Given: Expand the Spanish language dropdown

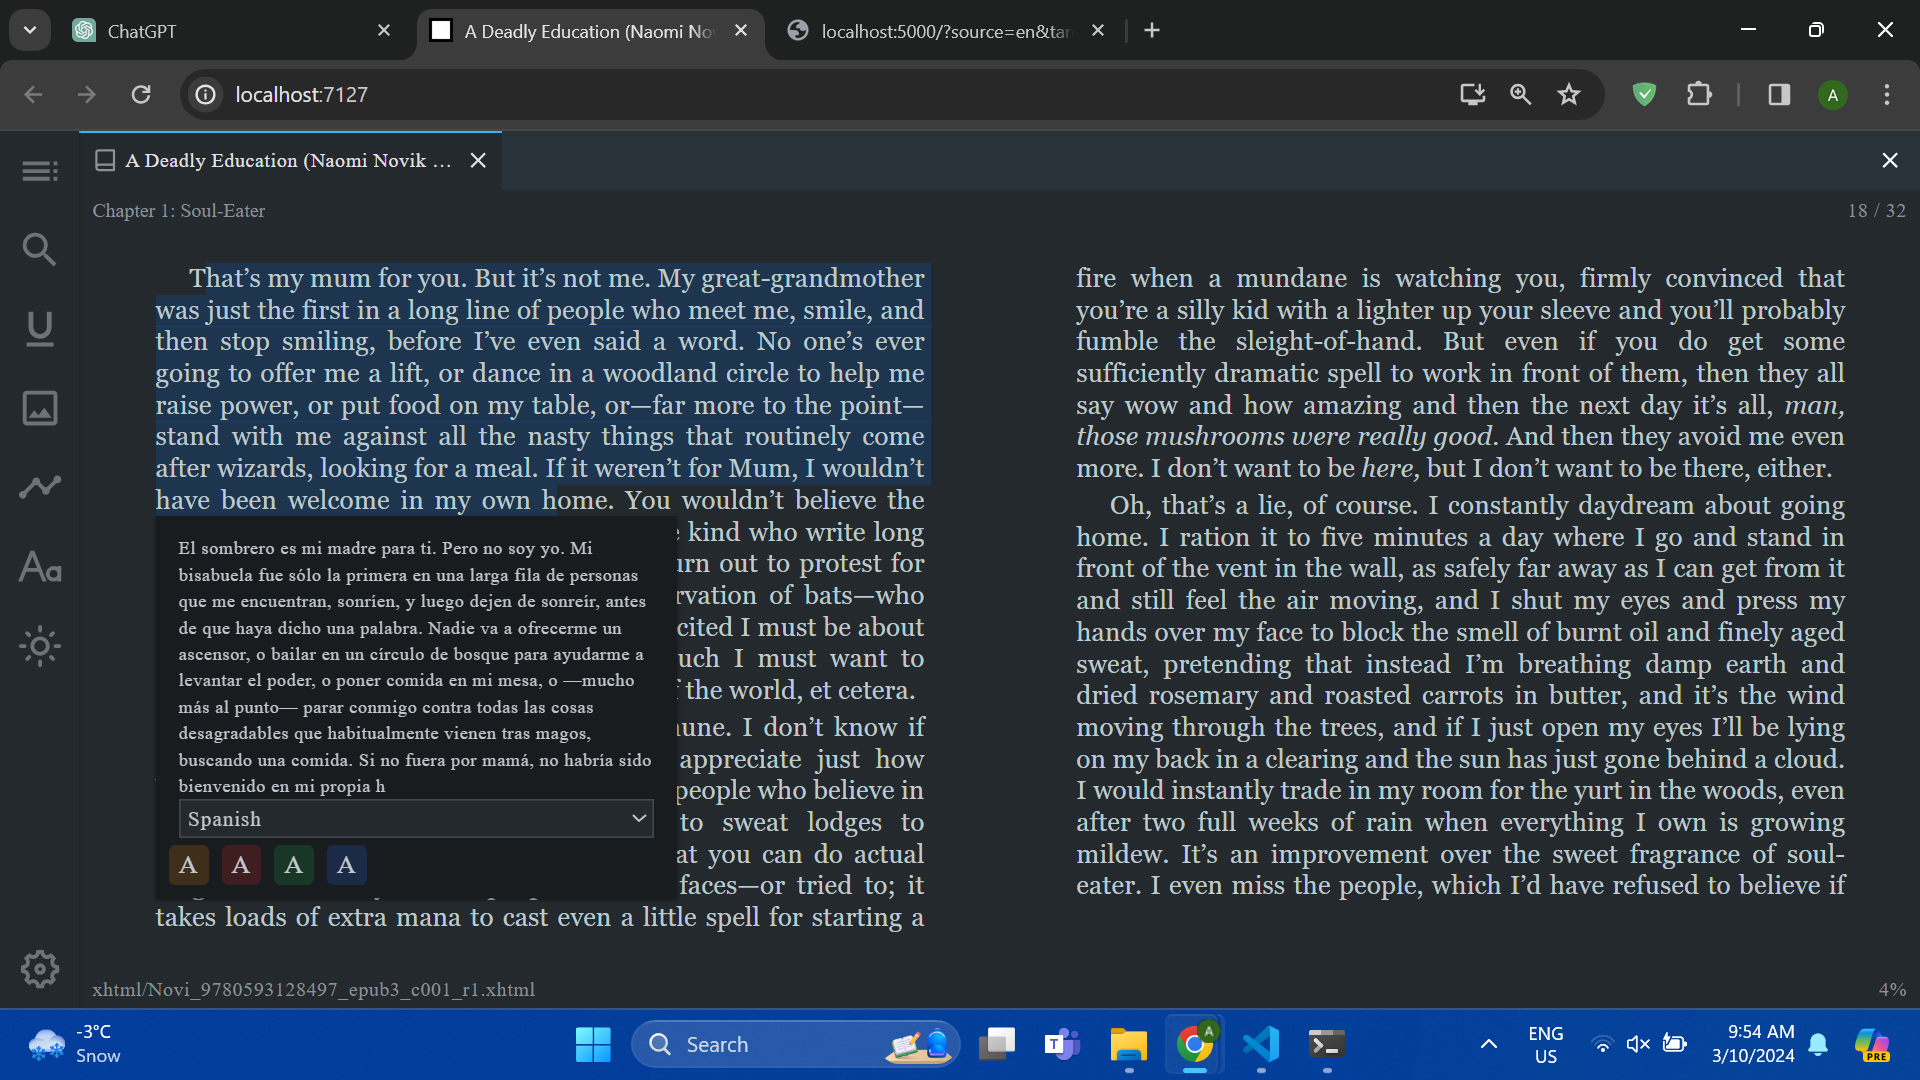Looking at the screenshot, I should 416,819.
